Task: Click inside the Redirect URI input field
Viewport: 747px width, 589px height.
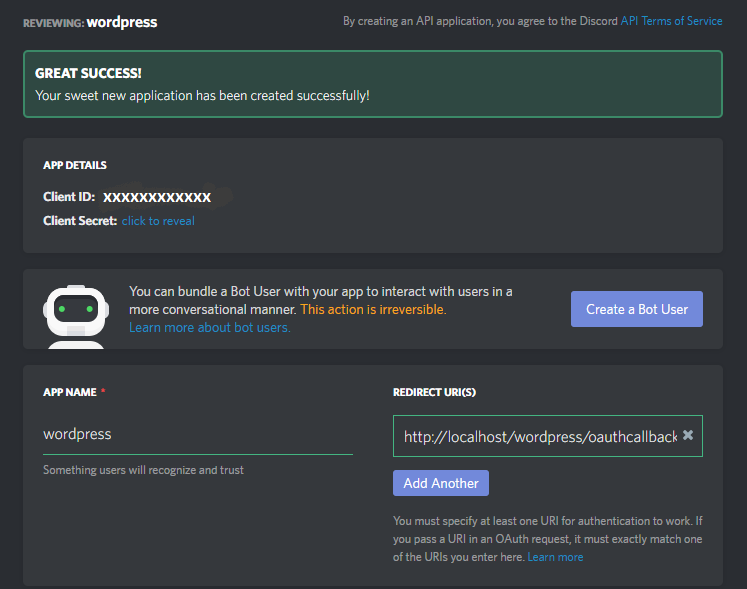Action: click(x=540, y=436)
